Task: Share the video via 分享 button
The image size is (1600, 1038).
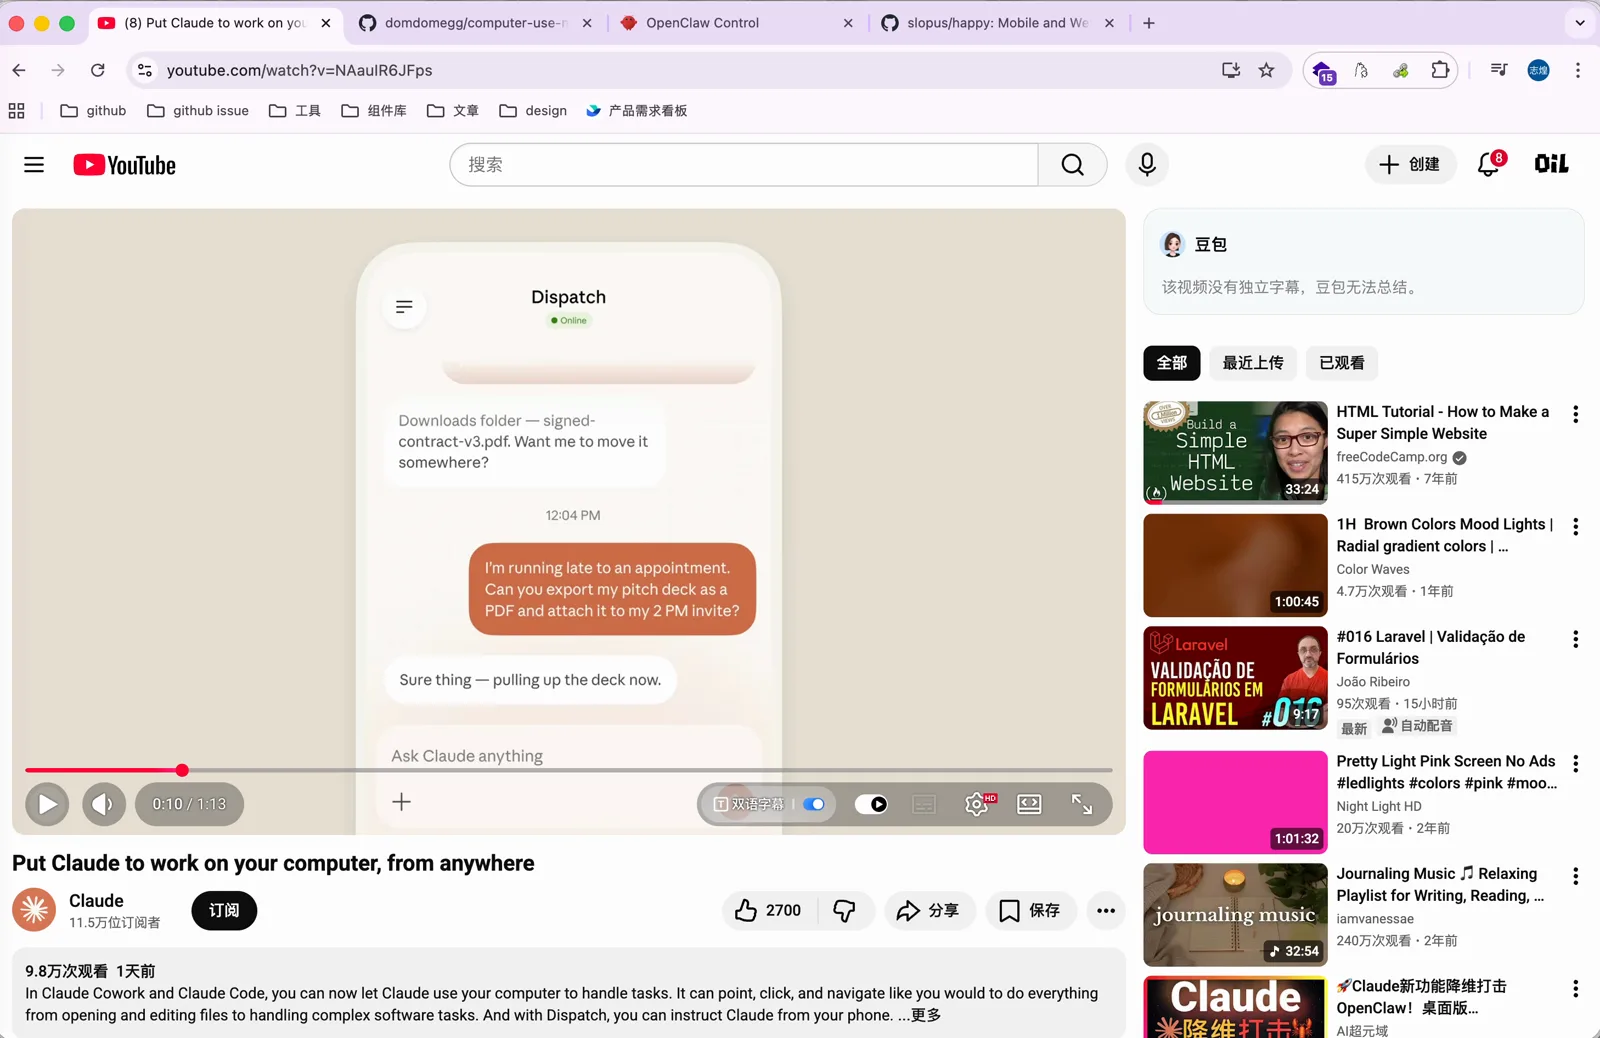Action: coord(929,910)
